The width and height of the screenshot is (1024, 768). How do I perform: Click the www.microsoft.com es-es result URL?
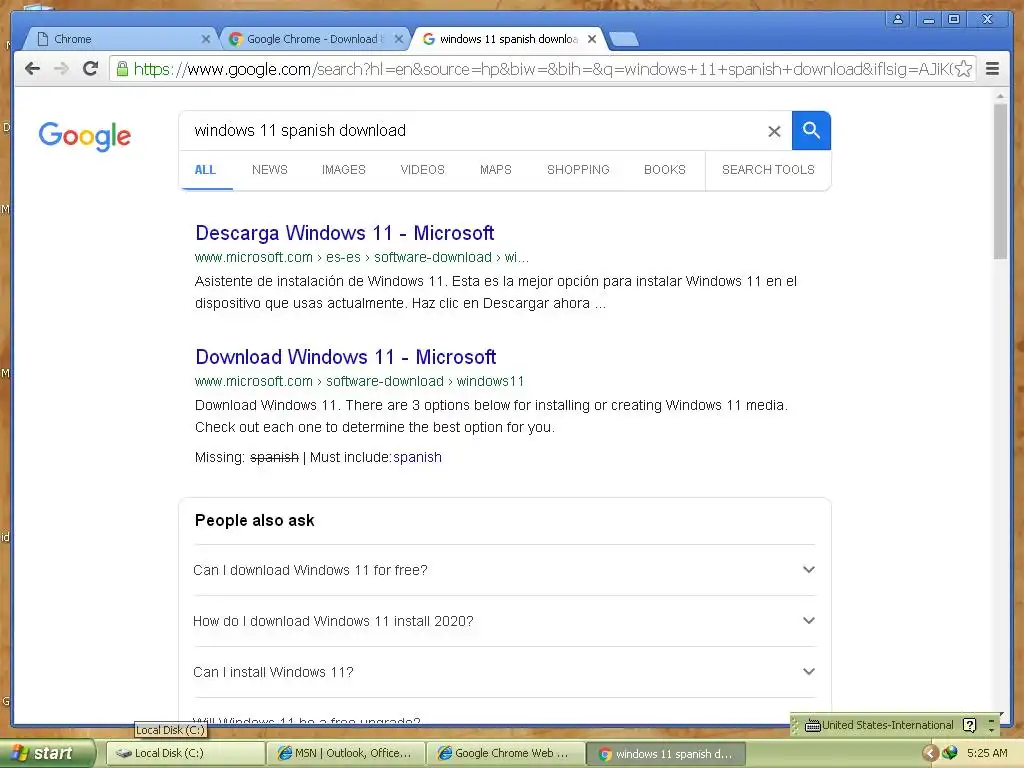pos(362,257)
